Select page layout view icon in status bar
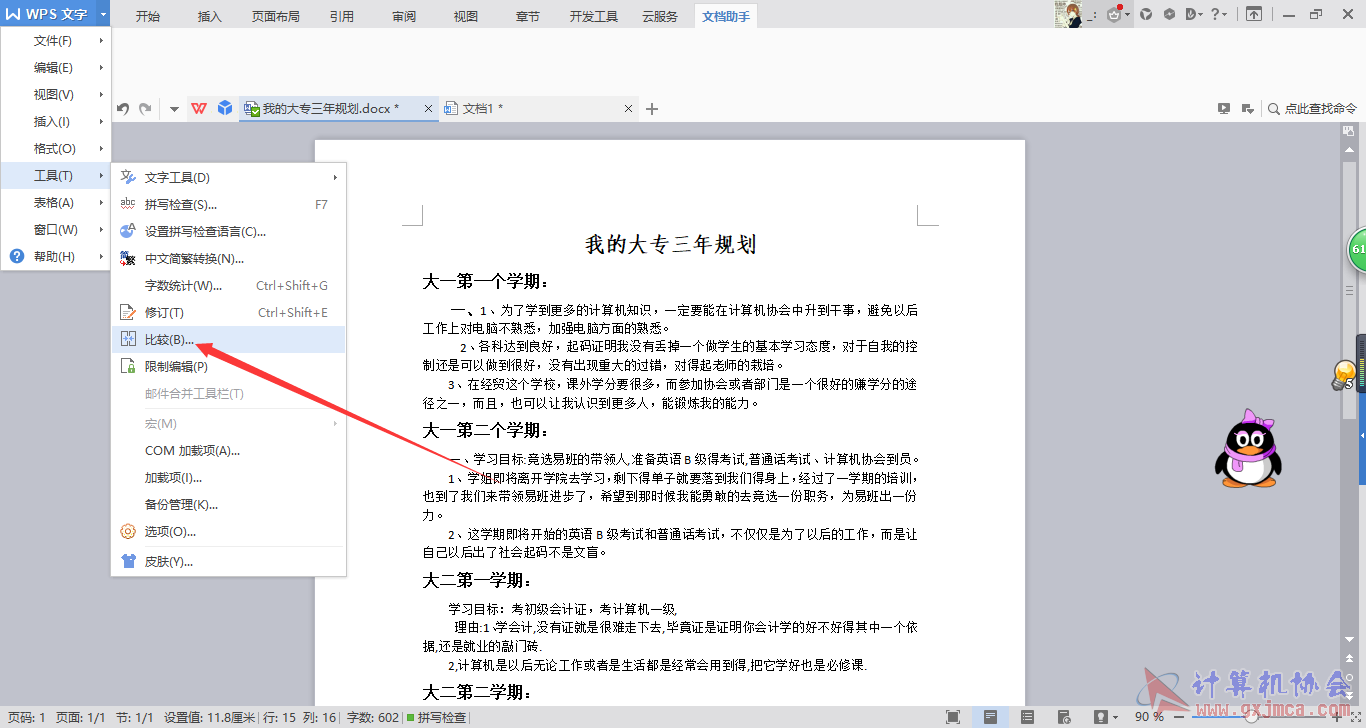Viewport: 1366px width, 728px height. [990, 717]
